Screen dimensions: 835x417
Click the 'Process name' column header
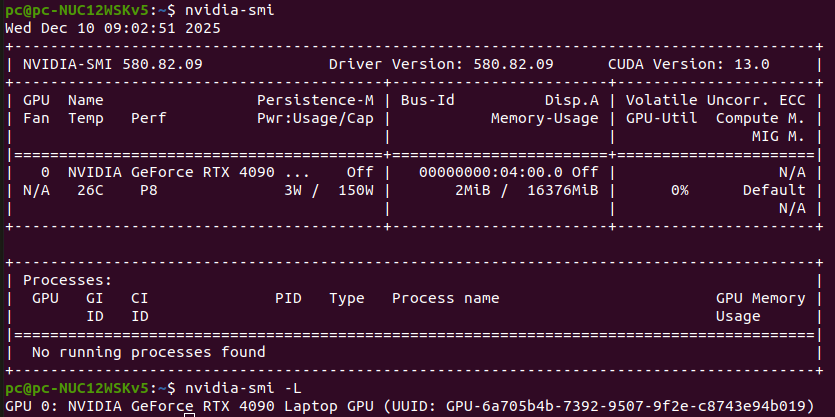446,298
